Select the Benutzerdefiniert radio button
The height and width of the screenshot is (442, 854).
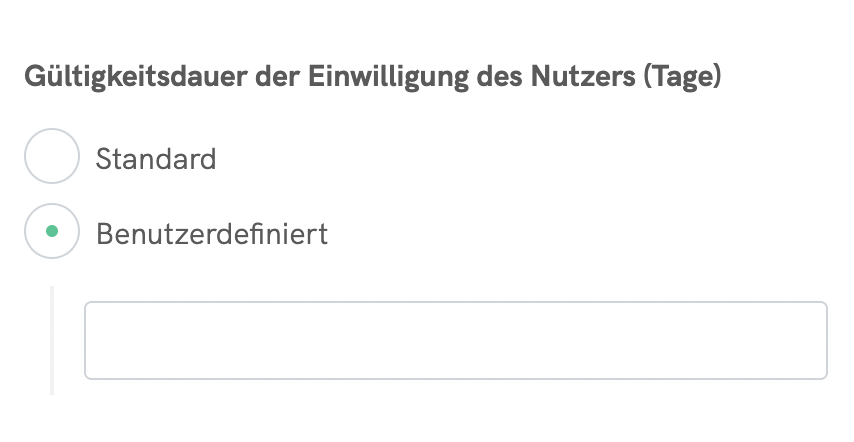pos(51,232)
